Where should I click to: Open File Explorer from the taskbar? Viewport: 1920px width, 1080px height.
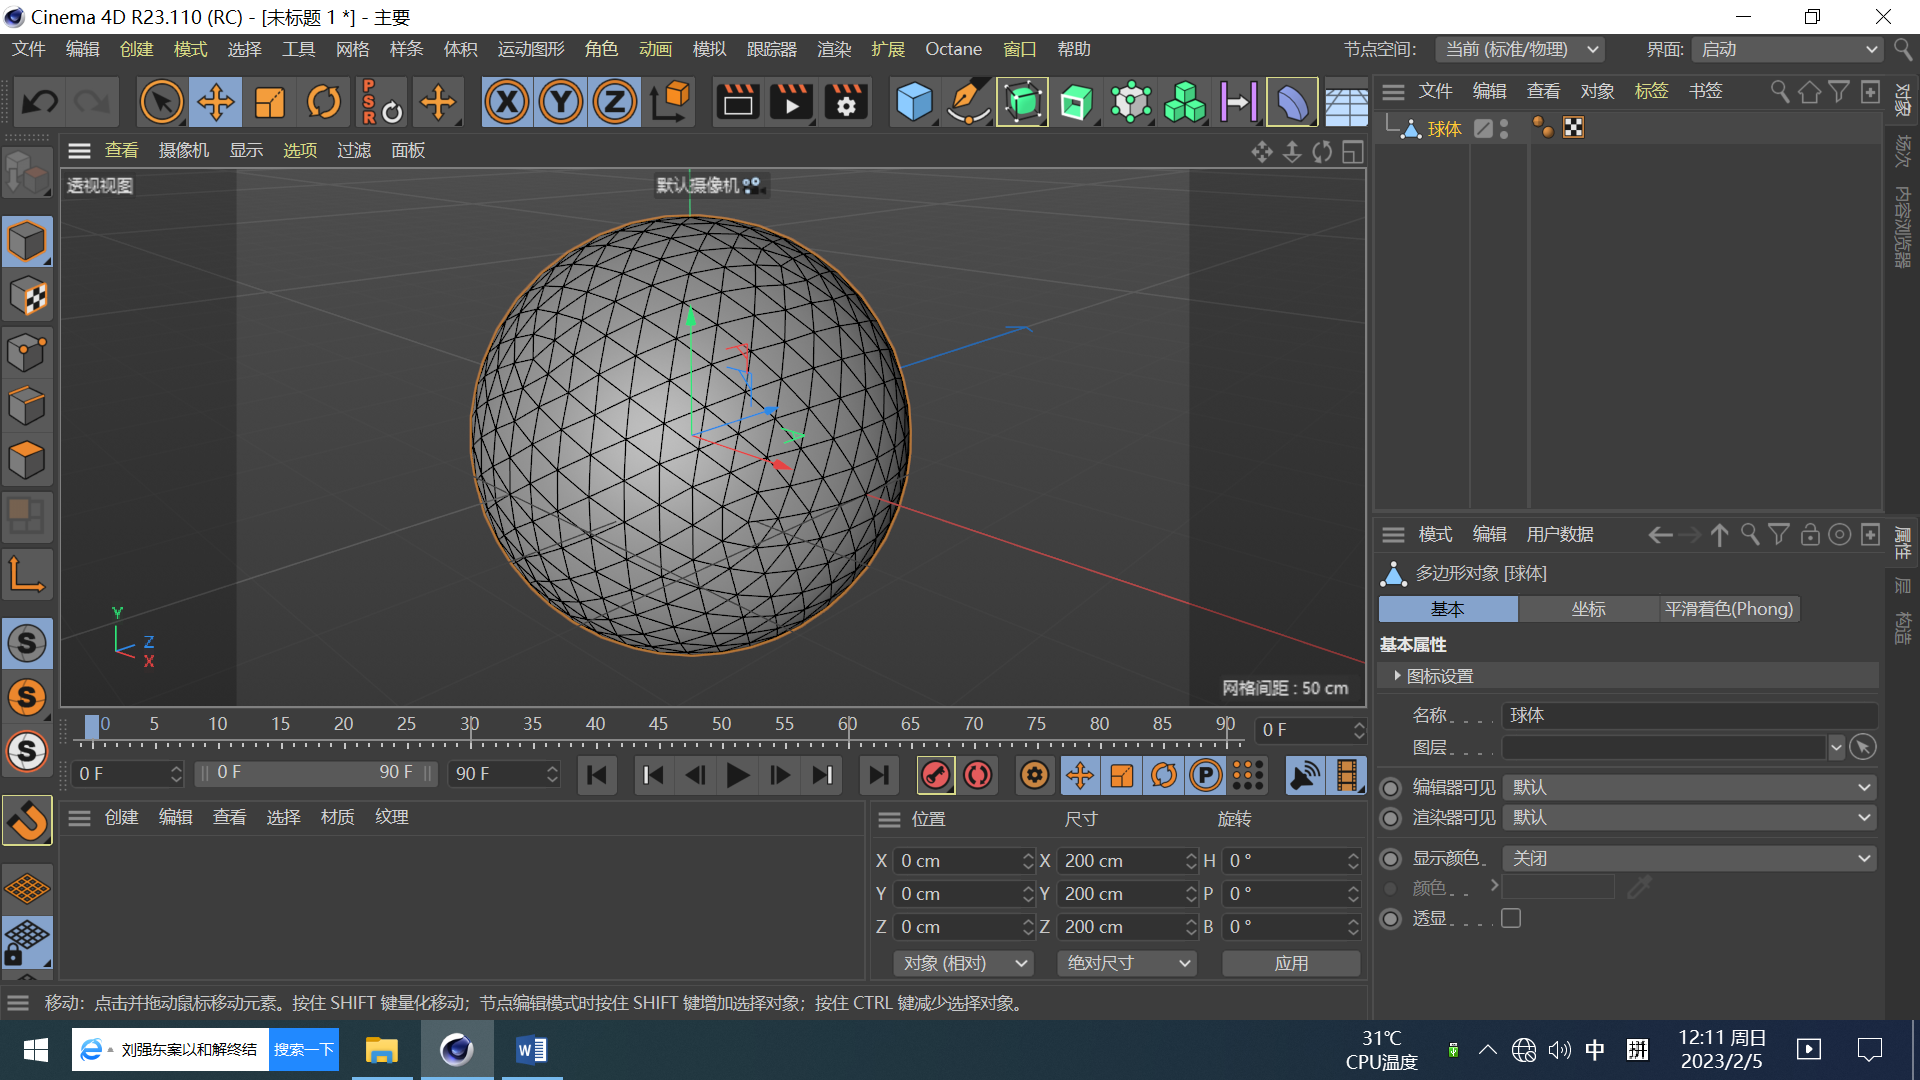point(381,1050)
